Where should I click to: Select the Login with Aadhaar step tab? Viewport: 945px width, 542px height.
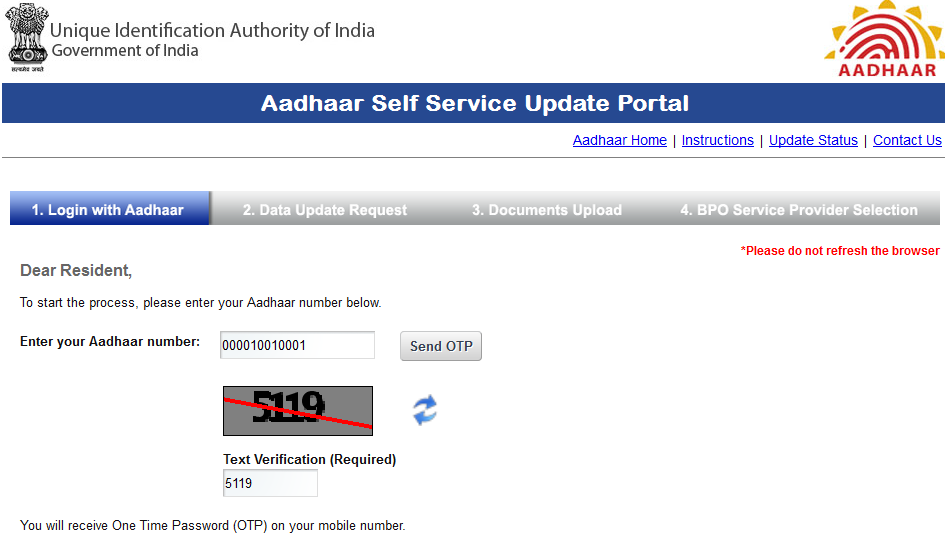pyautogui.click(x=110, y=209)
